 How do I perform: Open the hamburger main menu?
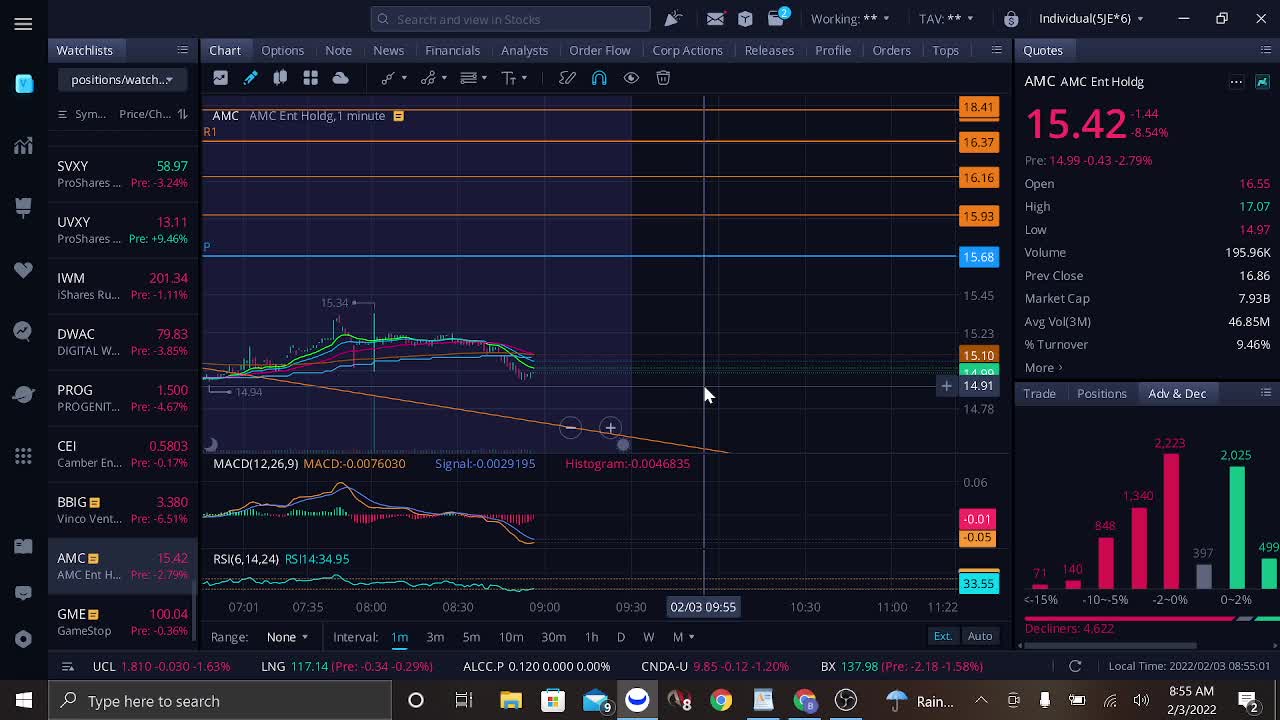(x=23, y=24)
